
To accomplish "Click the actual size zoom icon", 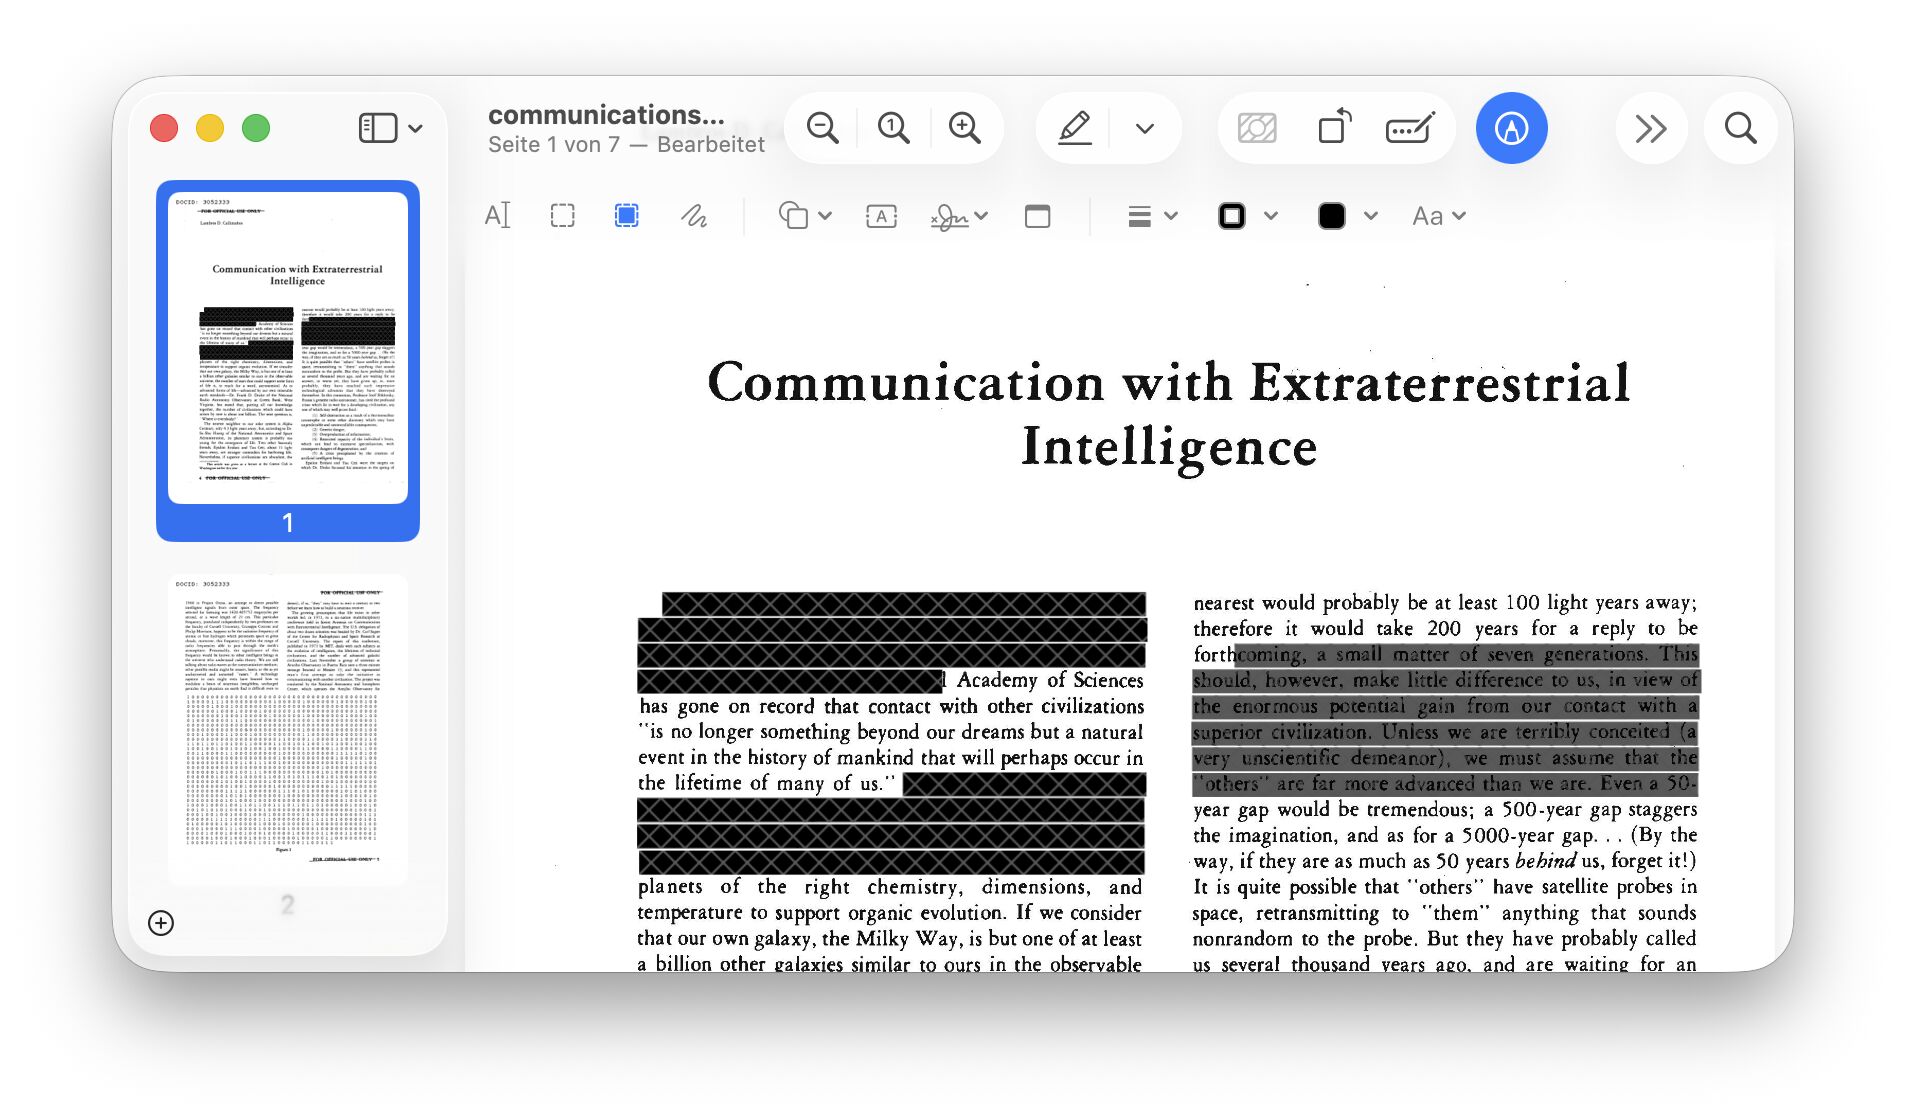I will pyautogui.click(x=893, y=128).
